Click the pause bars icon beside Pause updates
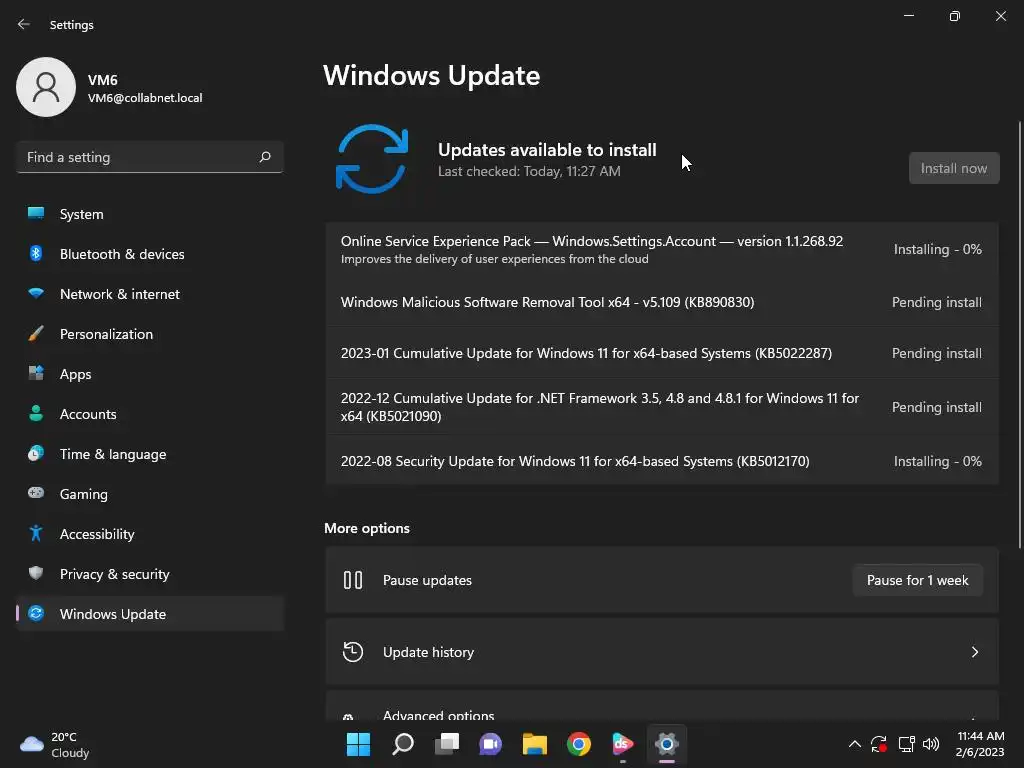This screenshot has width=1024, height=768. [x=353, y=580]
